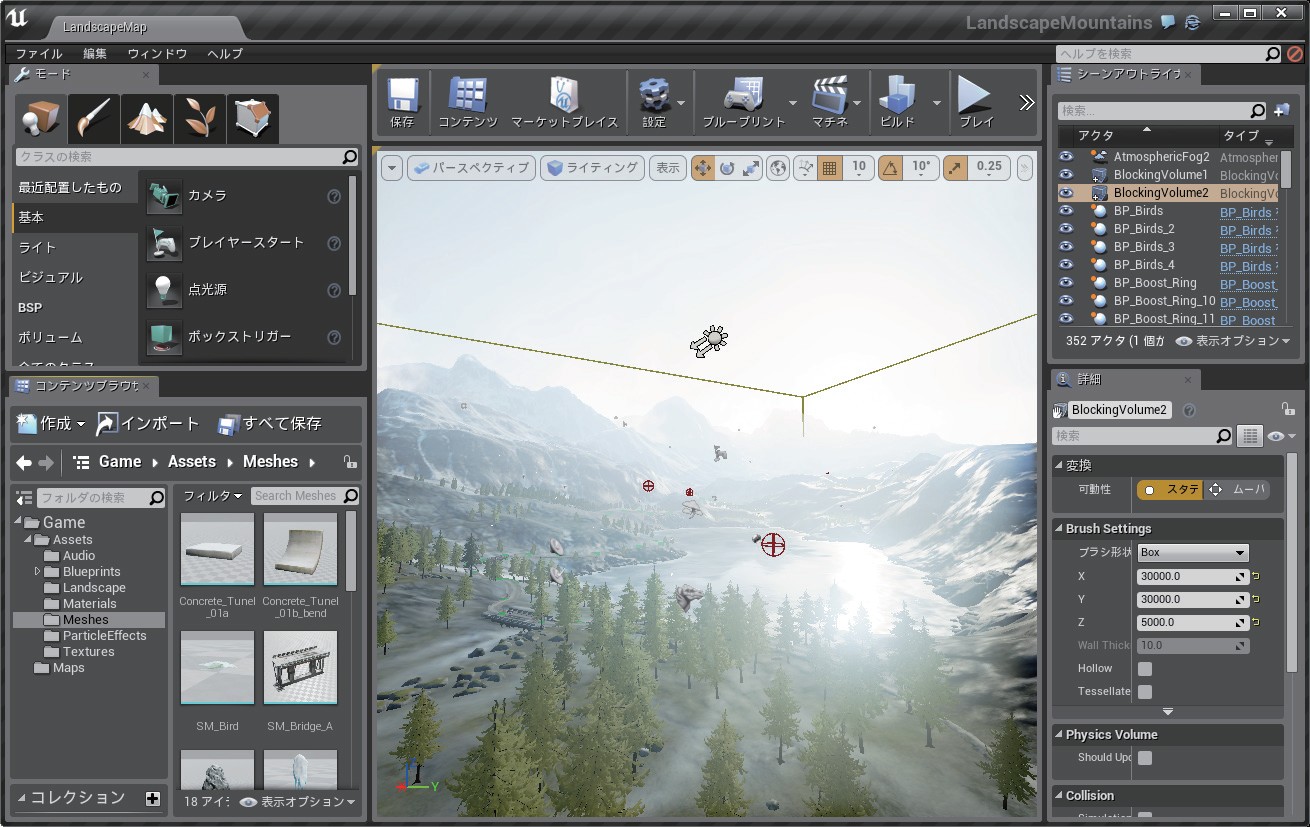The height and width of the screenshot is (827, 1310).
Task: Select the translate gizmo tool in viewport
Action: (x=703, y=168)
